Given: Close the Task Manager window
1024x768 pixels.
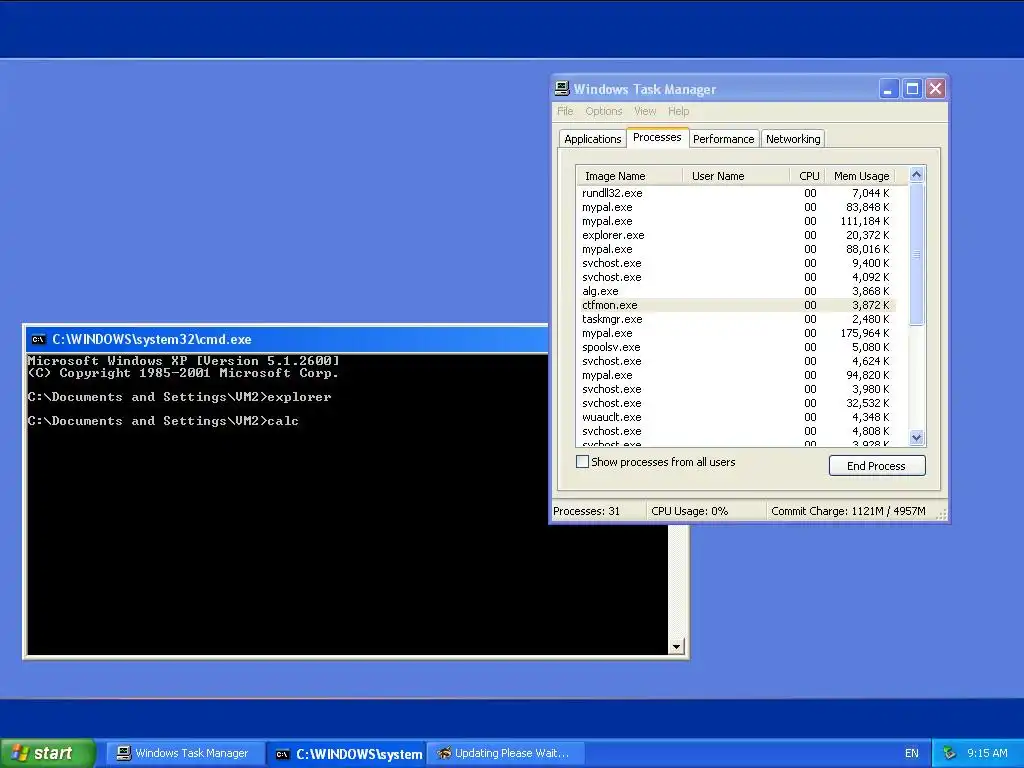Looking at the screenshot, I should pyautogui.click(x=936, y=89).
